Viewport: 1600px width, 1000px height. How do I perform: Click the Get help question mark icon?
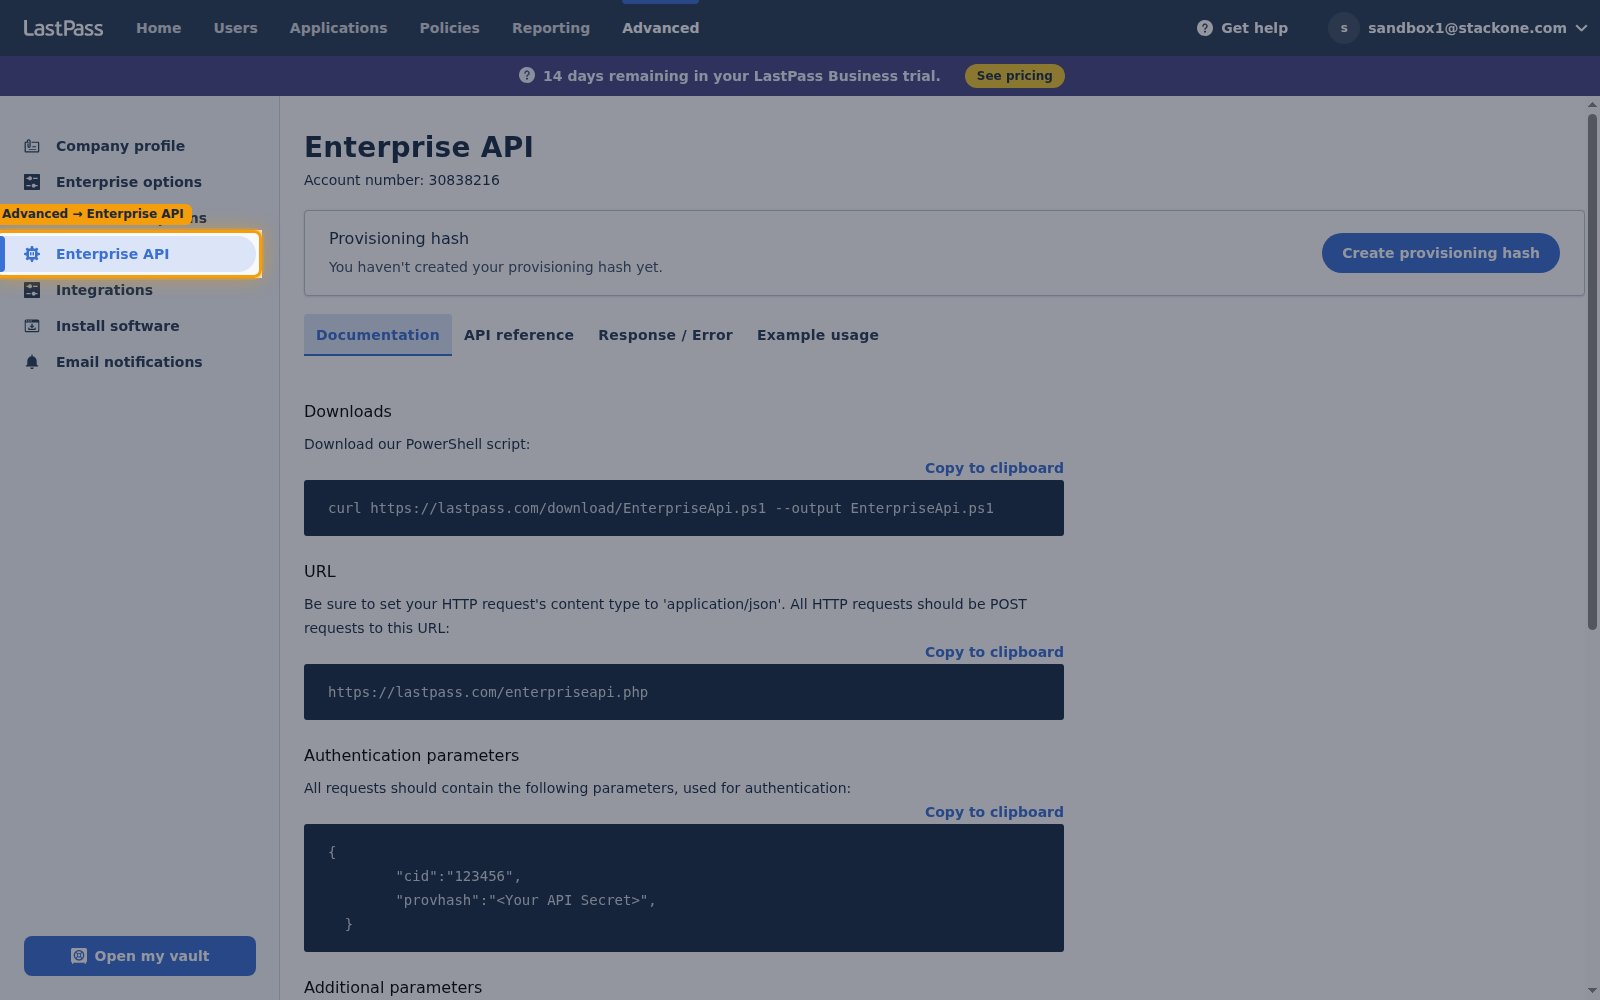click(1205, 28)
